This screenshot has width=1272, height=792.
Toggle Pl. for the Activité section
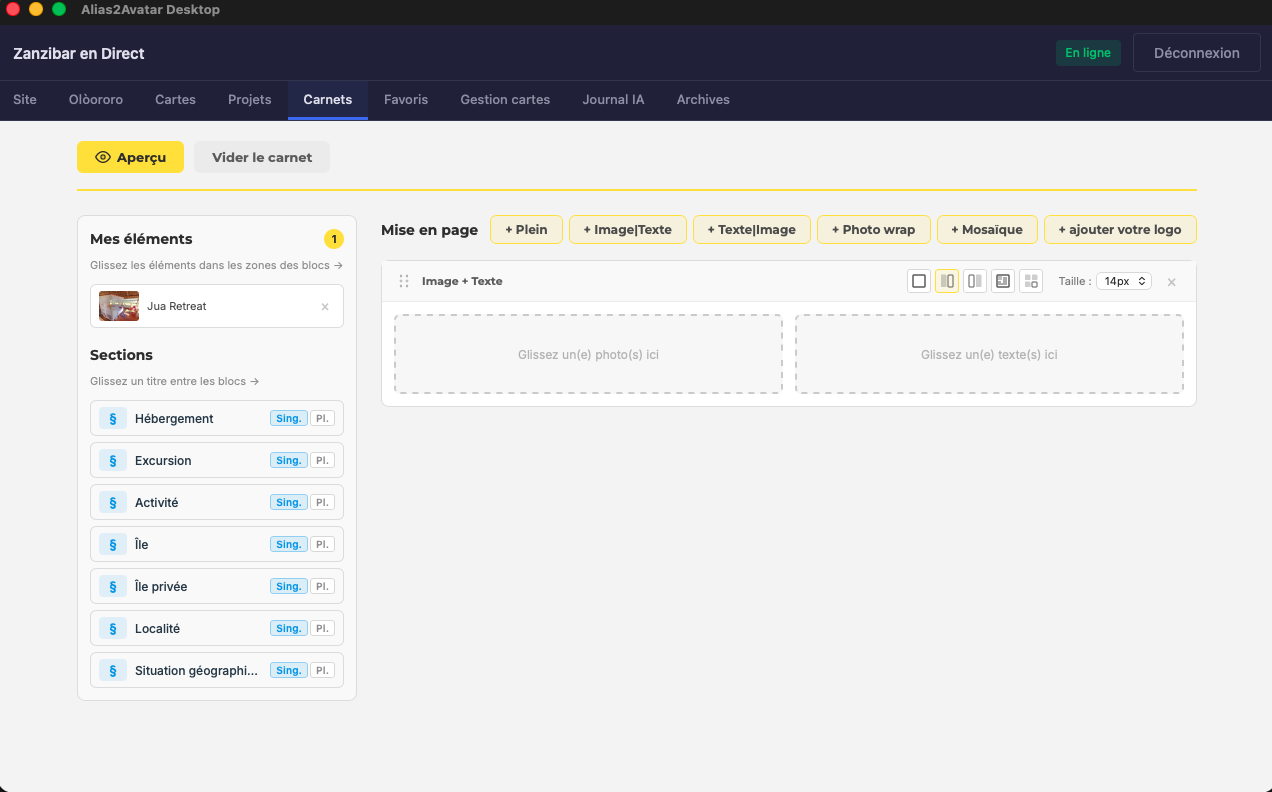pos(322,502)
